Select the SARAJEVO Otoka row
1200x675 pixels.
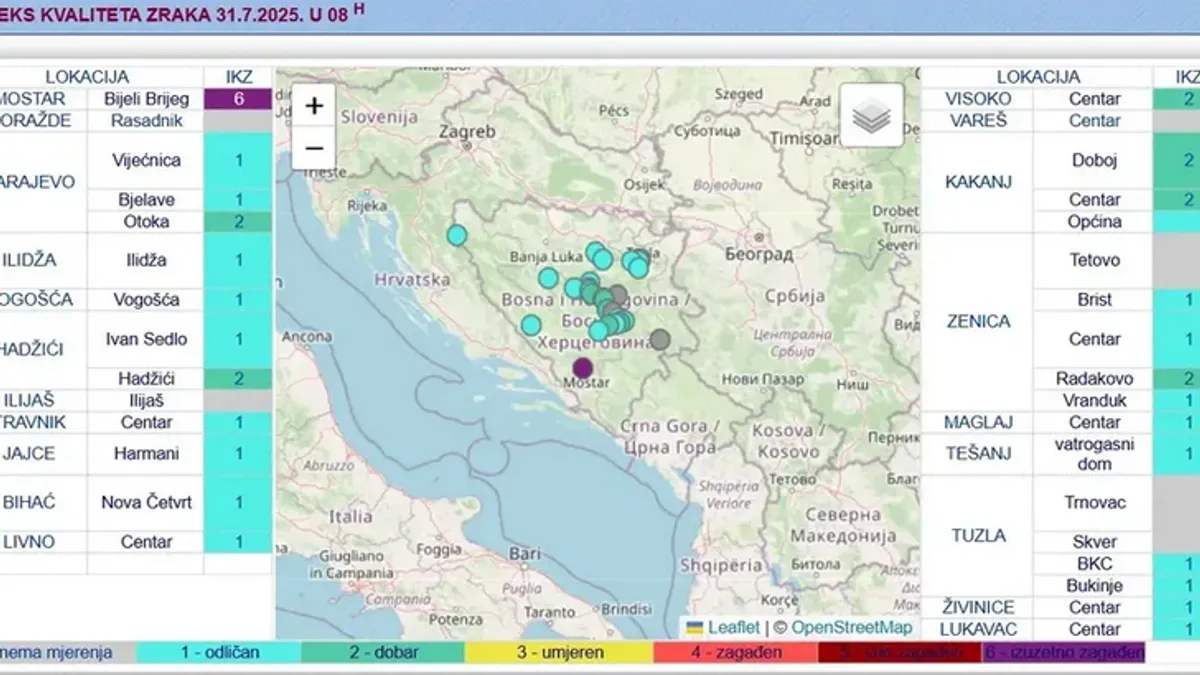148,222
